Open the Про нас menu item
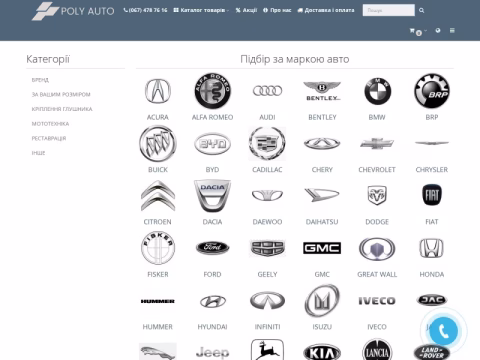This screenshot has height=360, width=480. (277, 10)
